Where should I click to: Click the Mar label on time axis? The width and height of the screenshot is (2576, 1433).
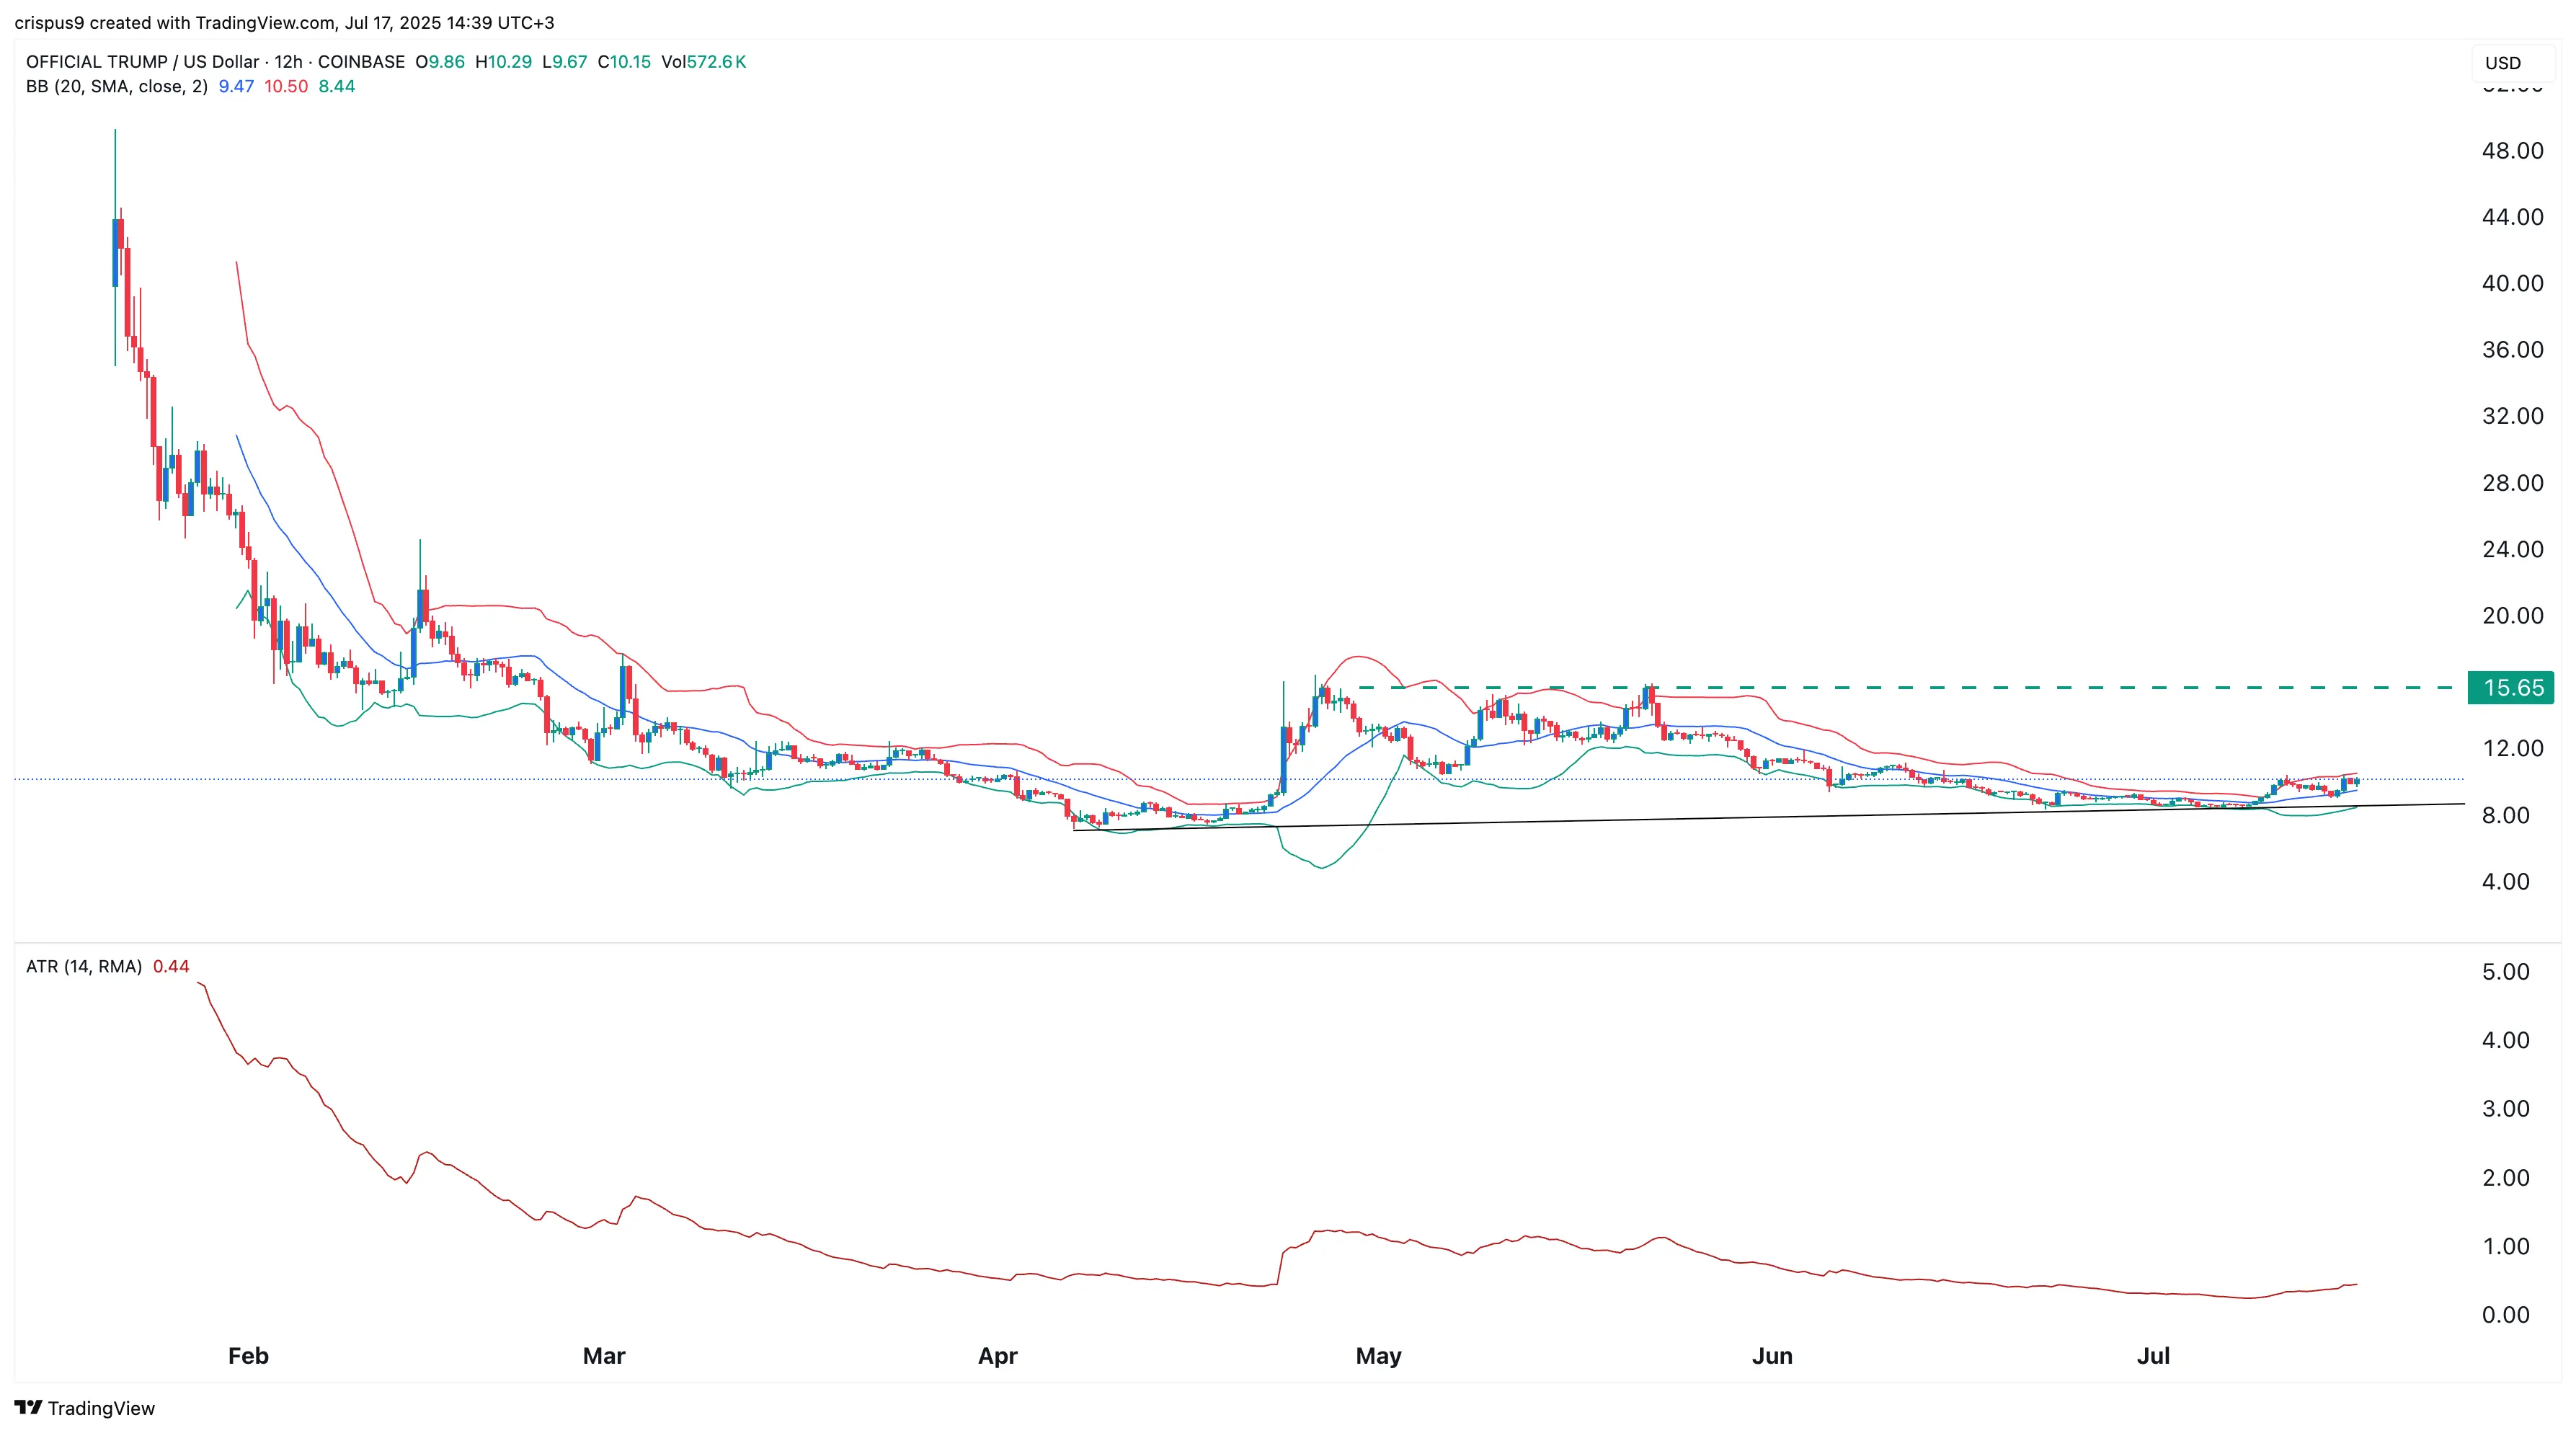(x=604, y=1356)
